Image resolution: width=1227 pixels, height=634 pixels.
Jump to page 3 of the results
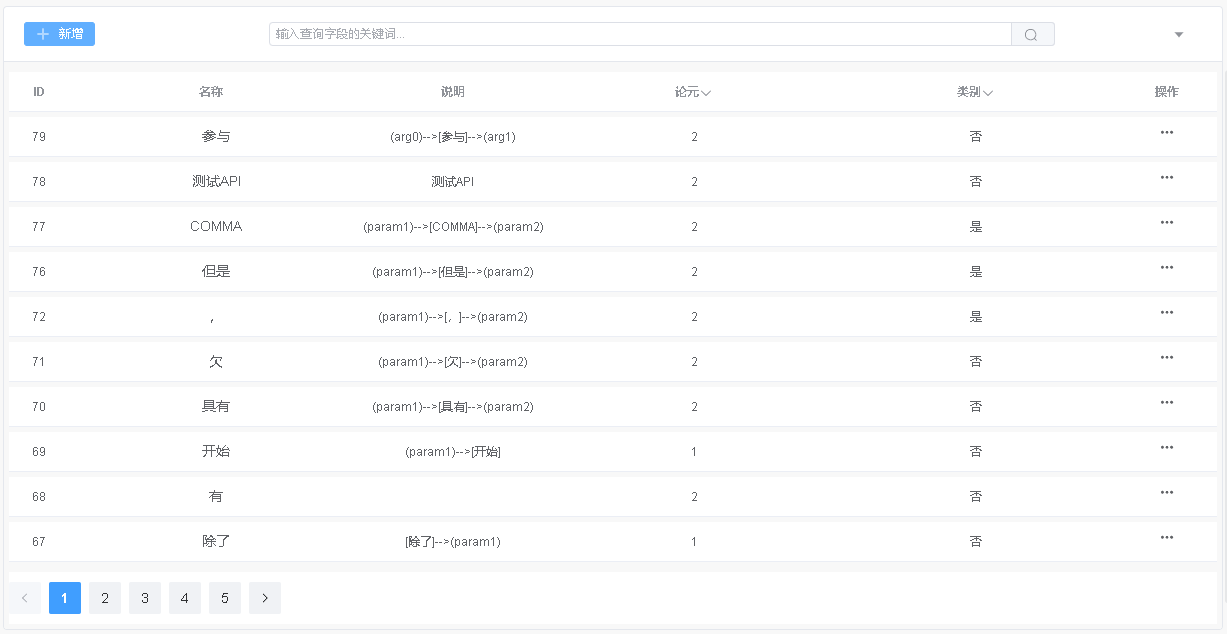click(x=144, y=597)
